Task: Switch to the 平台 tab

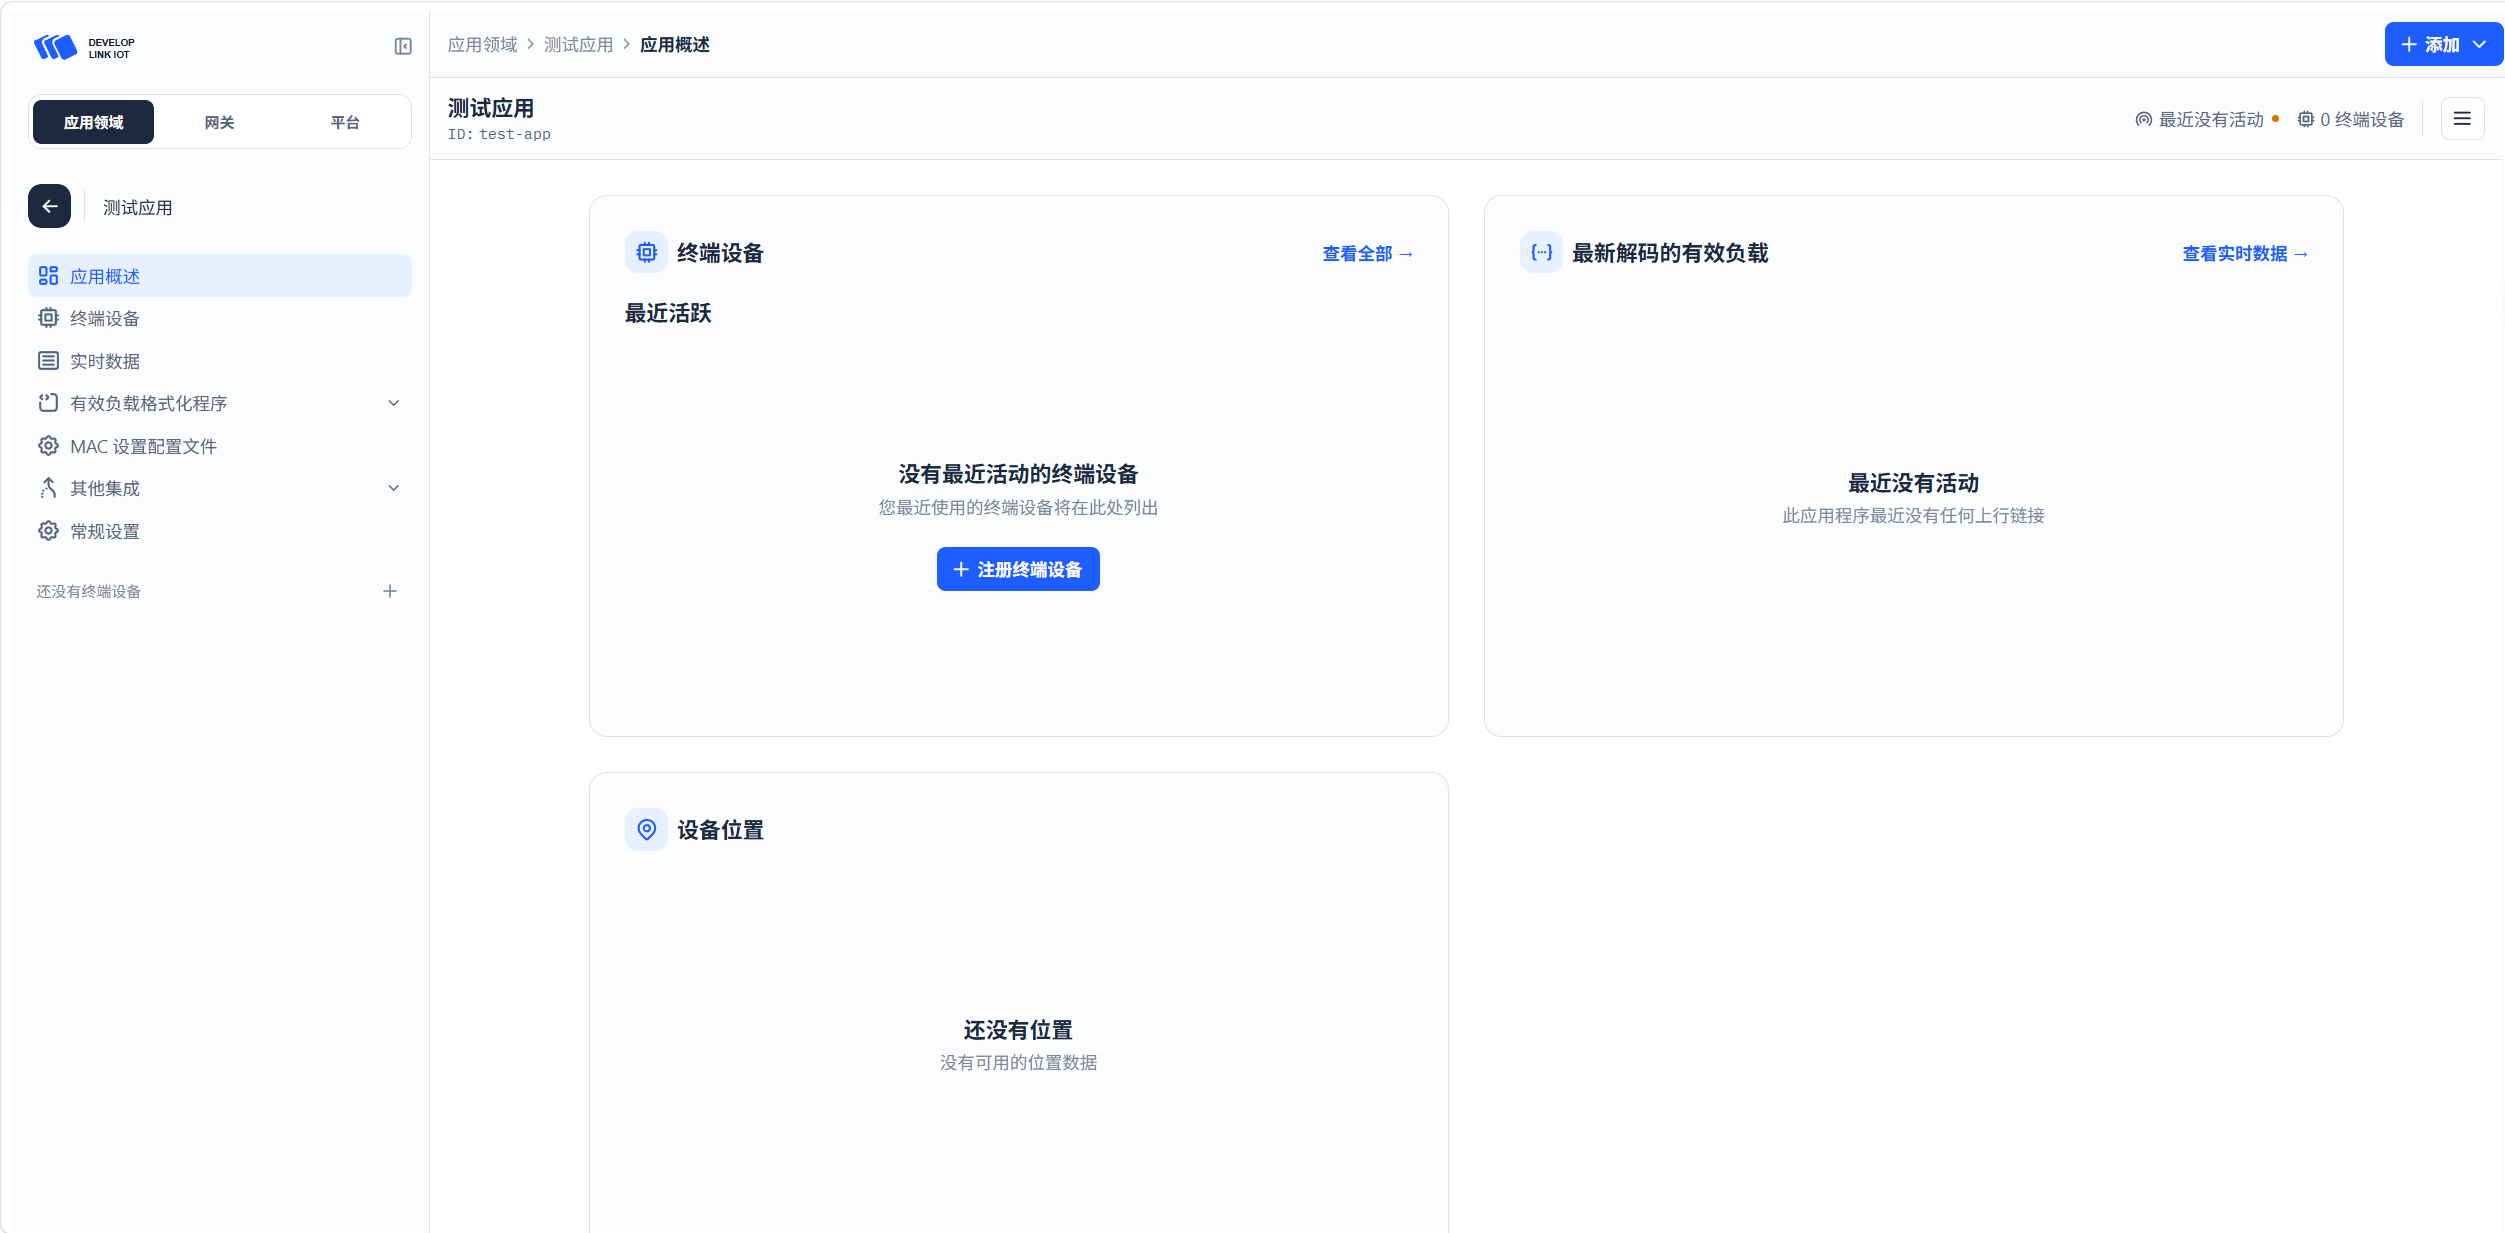Action: pos(345,122)
